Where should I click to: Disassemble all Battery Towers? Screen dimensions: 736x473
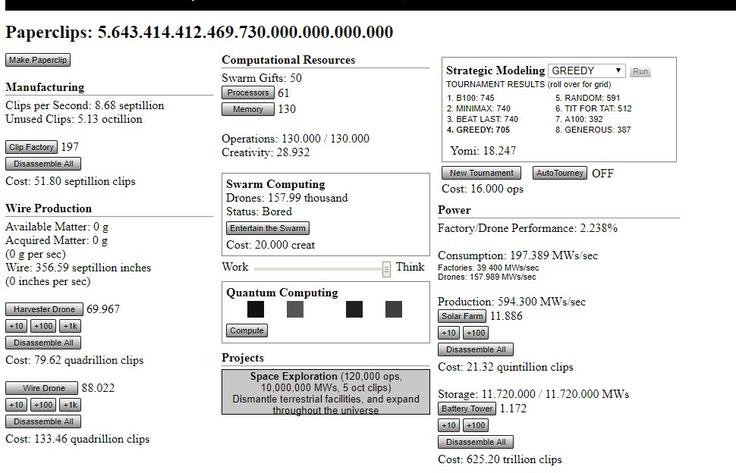click(x=476, y=442)
